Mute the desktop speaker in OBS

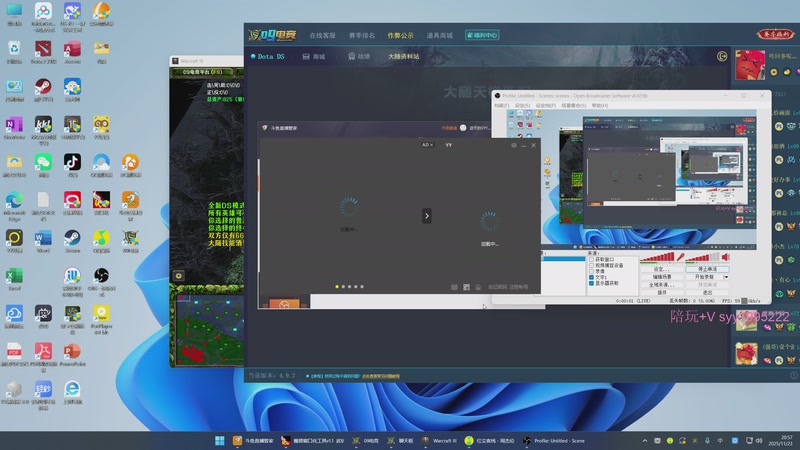click(x=726, y=257)
